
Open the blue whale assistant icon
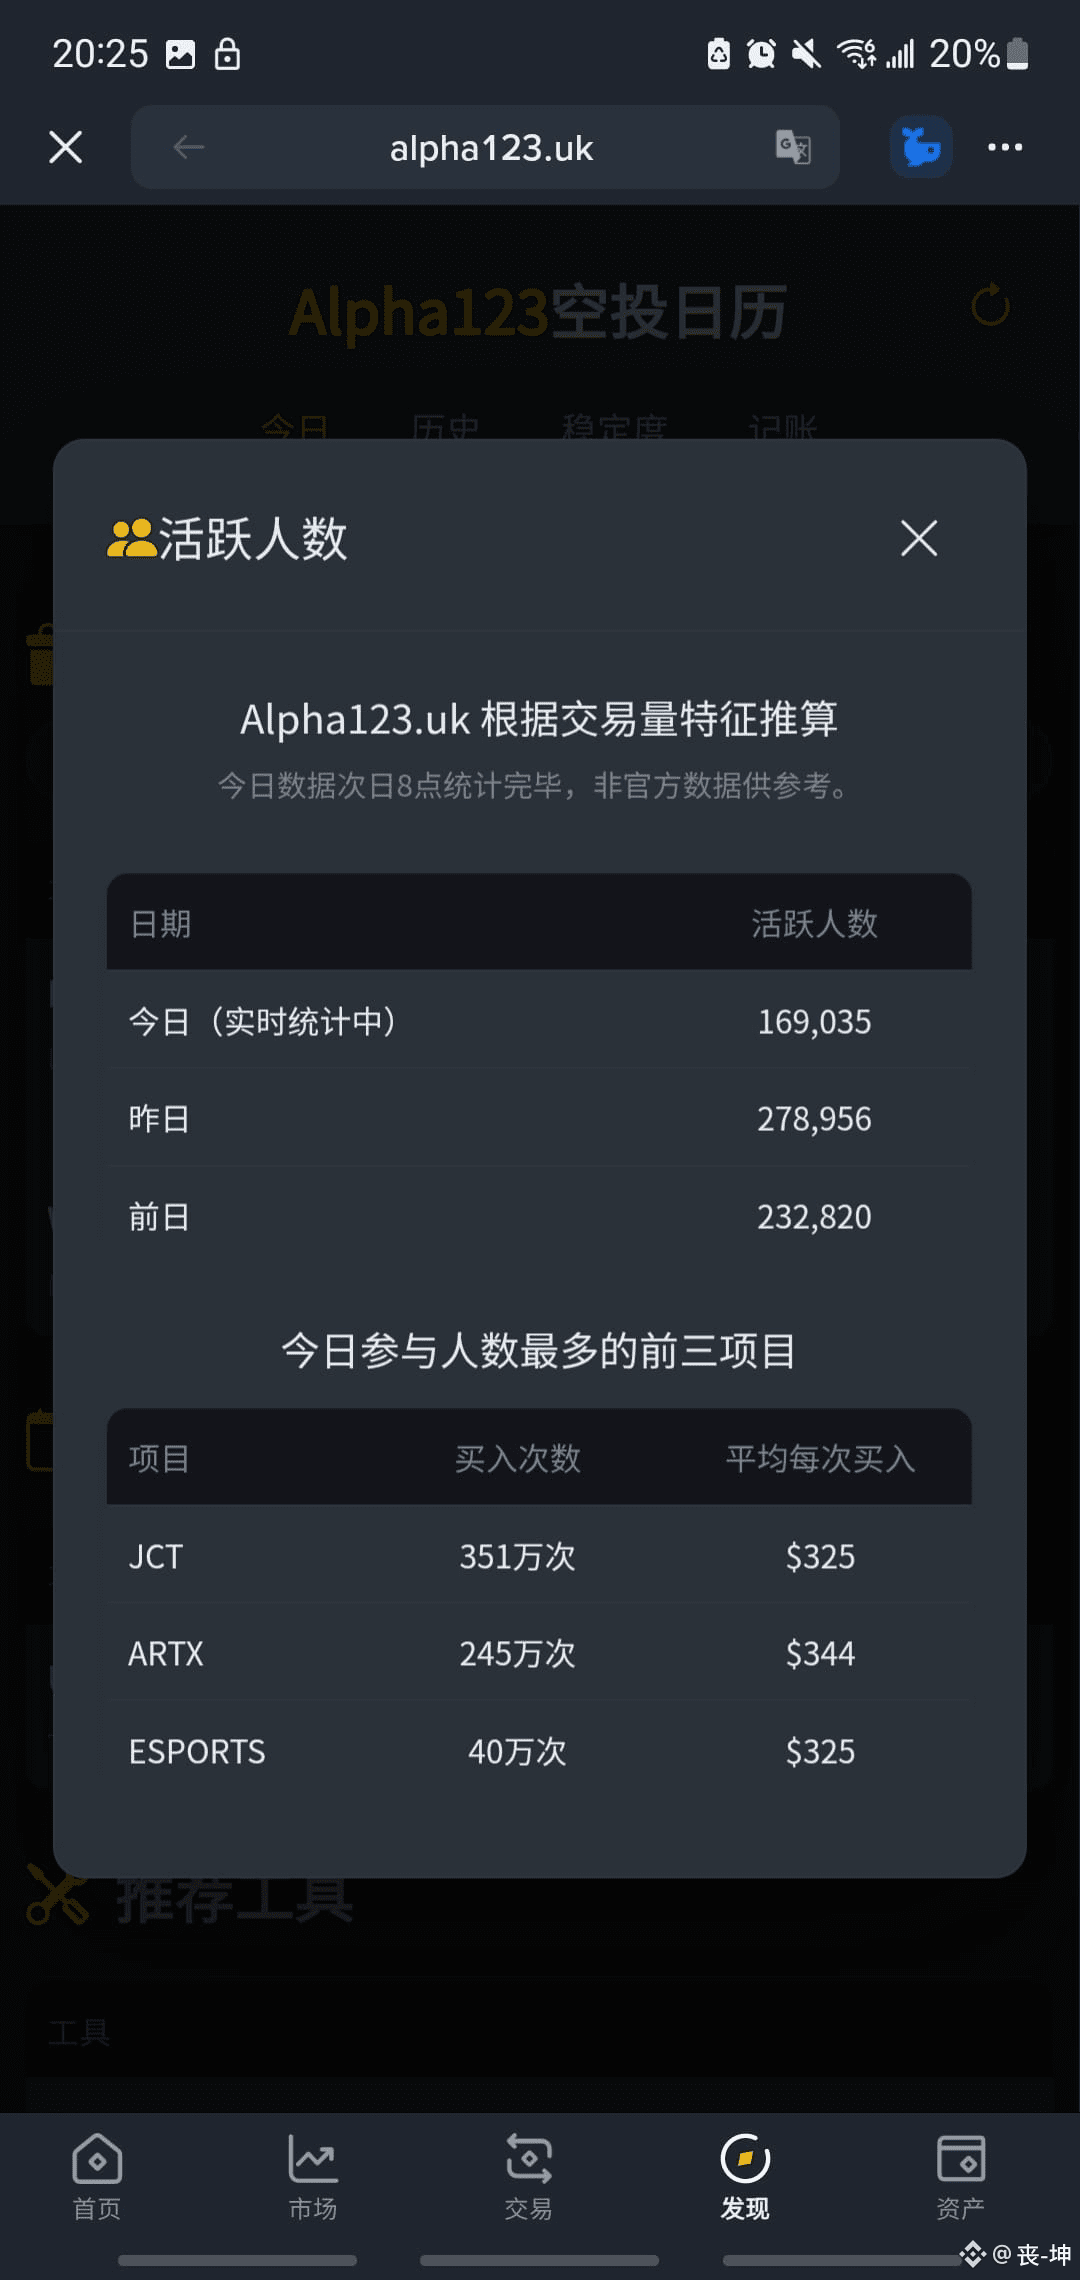921,147
